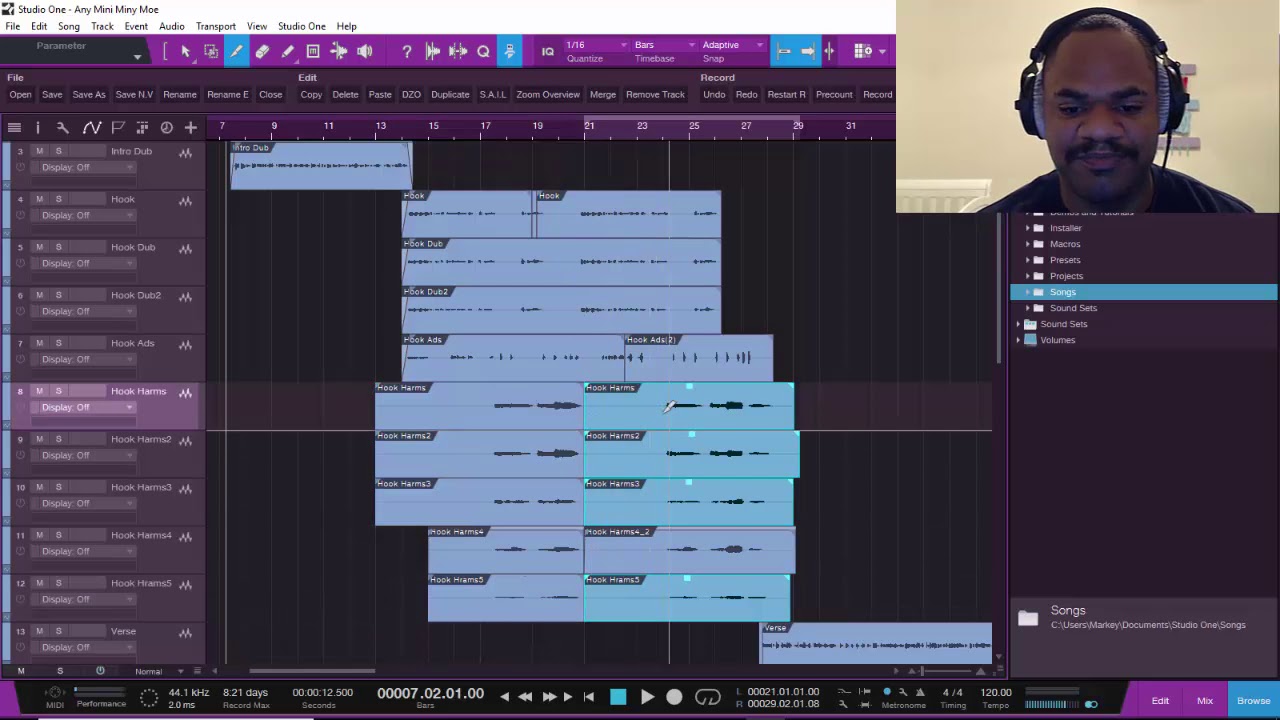Image resolution: width=1280 pixels, height=720 pixels.
Task: Open the Audio menu
Action: pos(171,26)
